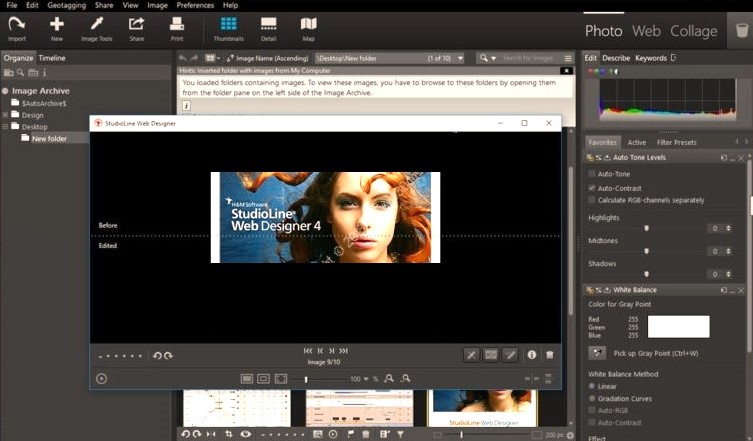The image size is (753, 441).
Task: Enable the Auto-Tone checkbox
Action: coord(592,173)
